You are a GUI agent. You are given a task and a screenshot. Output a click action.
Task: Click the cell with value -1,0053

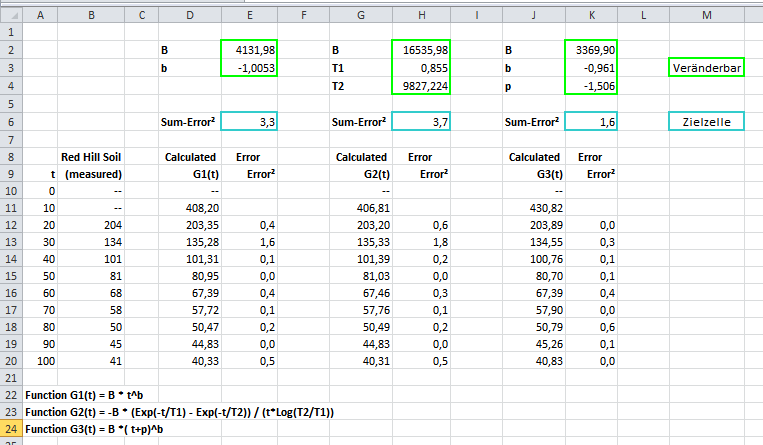(x=247, y=68)
